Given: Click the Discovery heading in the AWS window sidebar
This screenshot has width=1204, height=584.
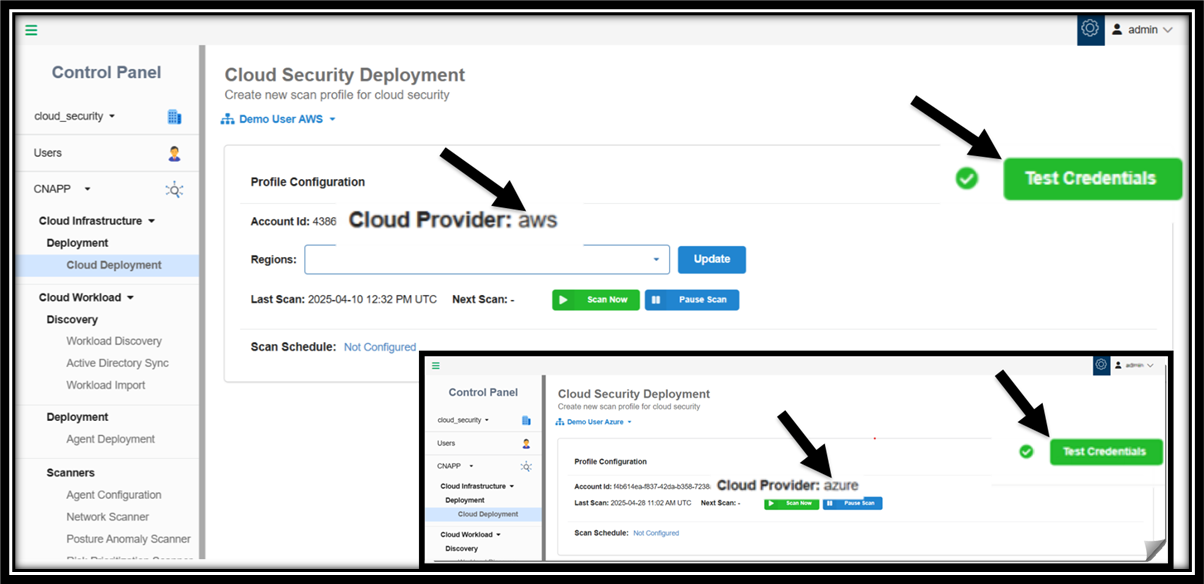Looking at the screenshot, I should pyautogui.click(x=72, y=320).
